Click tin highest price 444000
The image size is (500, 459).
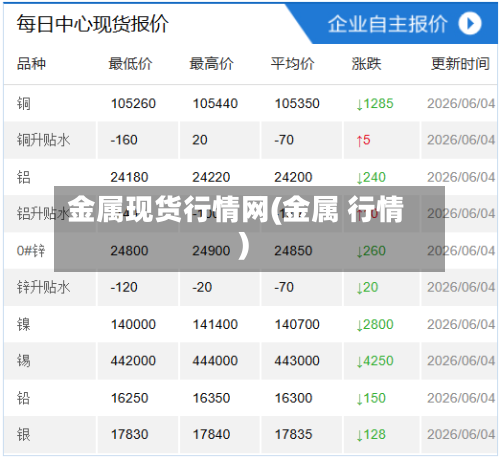coord(215,361)
